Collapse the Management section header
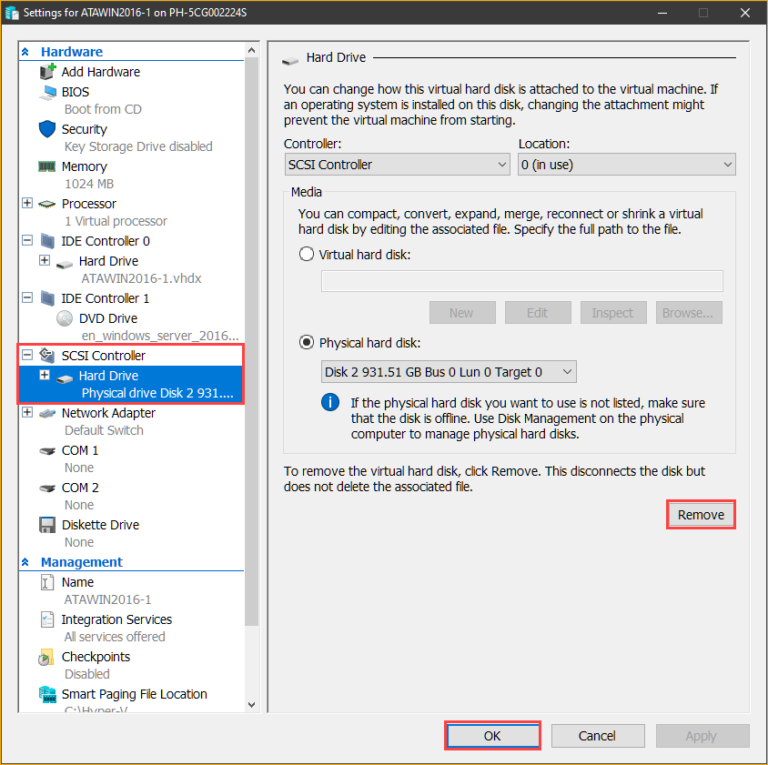The height and width of the screenshot is (765, 768). click(x=25, y=562)
